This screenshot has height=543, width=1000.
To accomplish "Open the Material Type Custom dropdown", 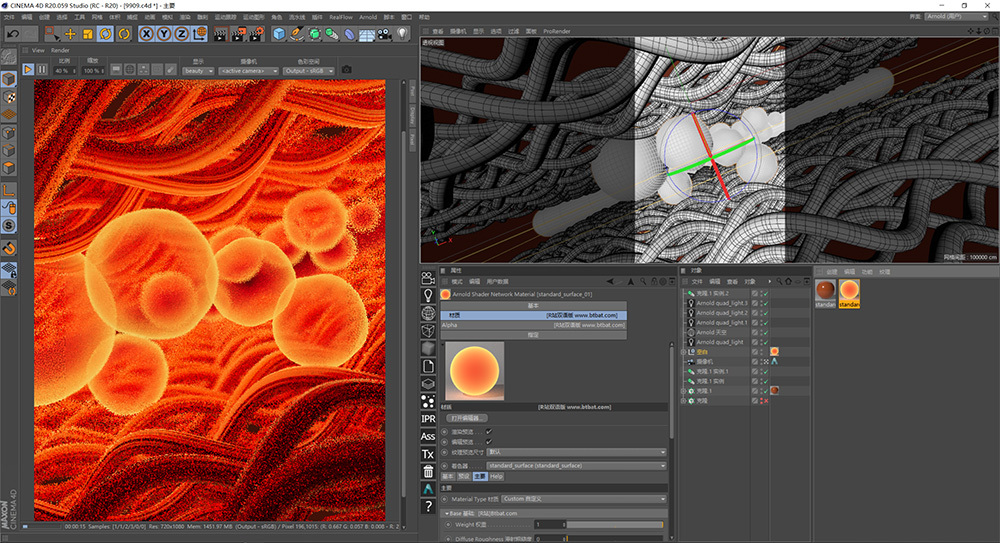I will click(x=584, y=499).
